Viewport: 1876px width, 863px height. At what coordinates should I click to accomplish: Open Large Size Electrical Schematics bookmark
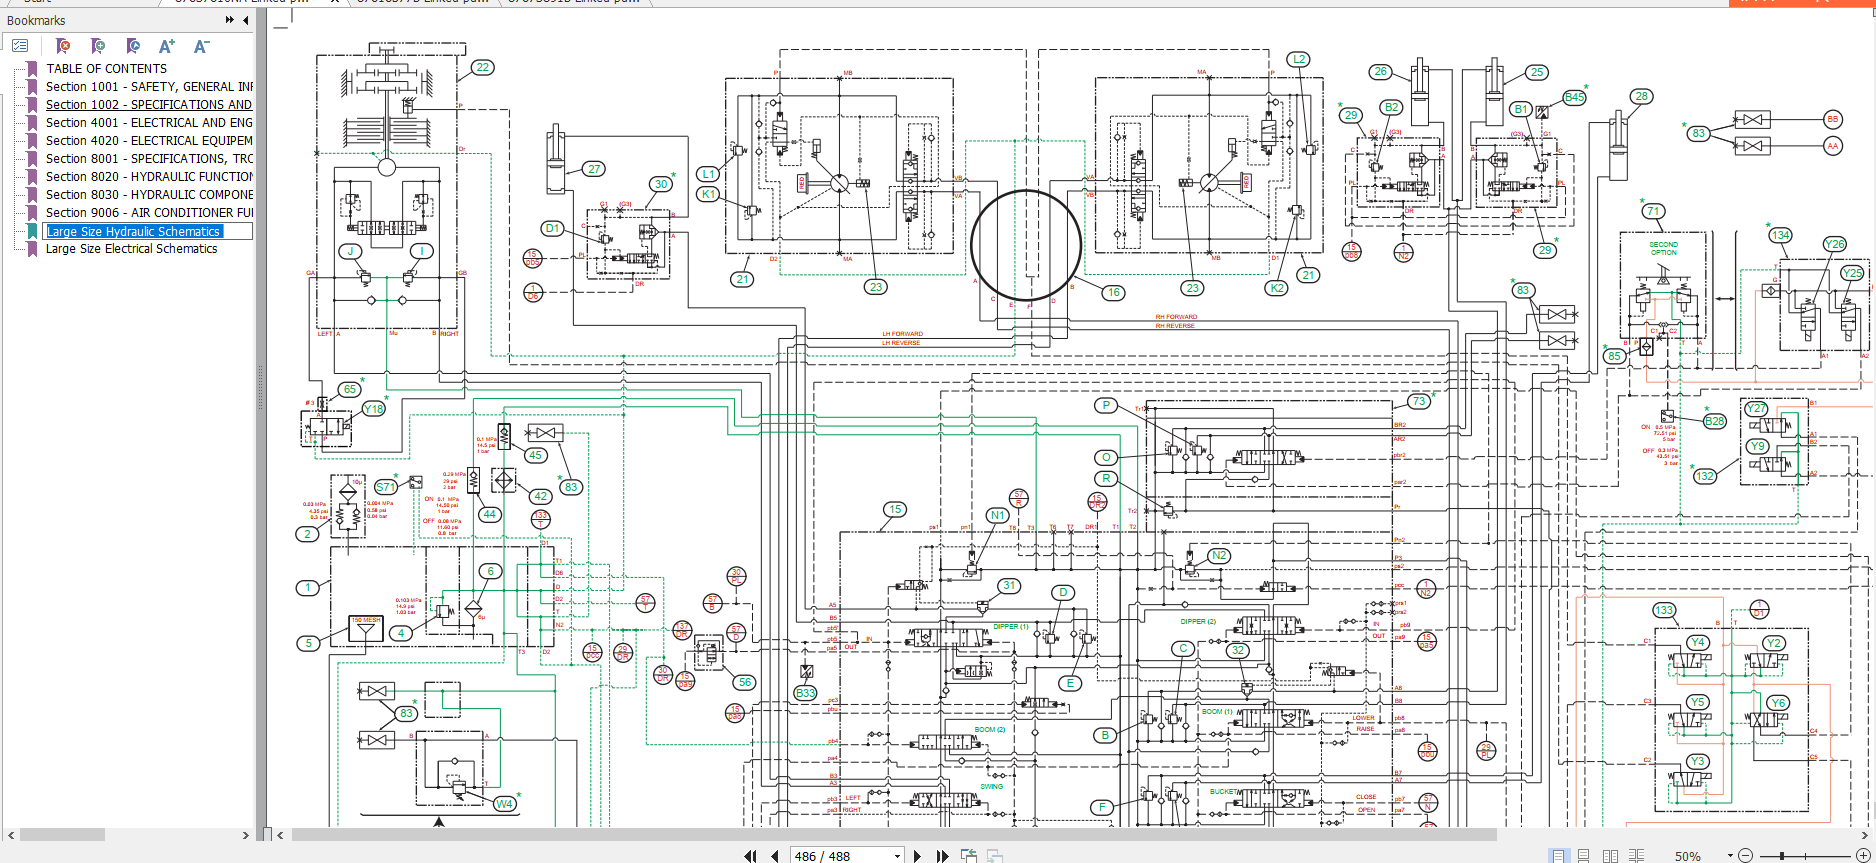pos(131,249)
